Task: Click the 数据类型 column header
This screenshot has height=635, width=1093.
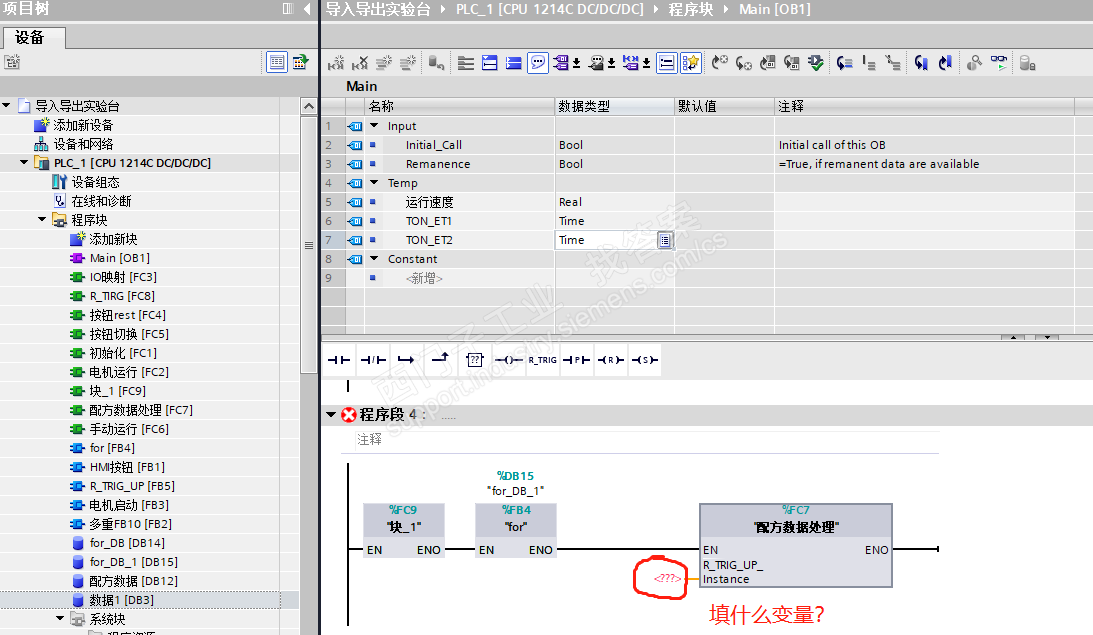Action: tap(613, 106)
